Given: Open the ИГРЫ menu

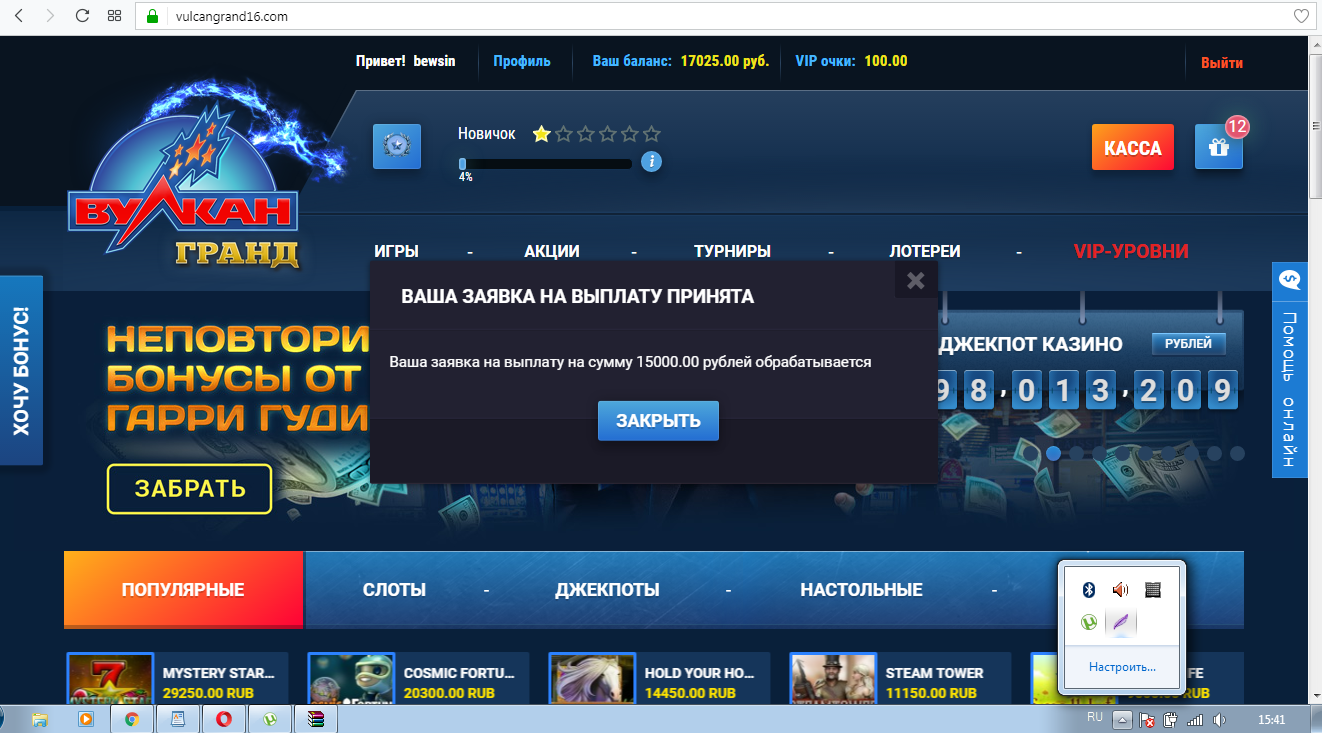Looking at the screenshot, I should [396, 252].
